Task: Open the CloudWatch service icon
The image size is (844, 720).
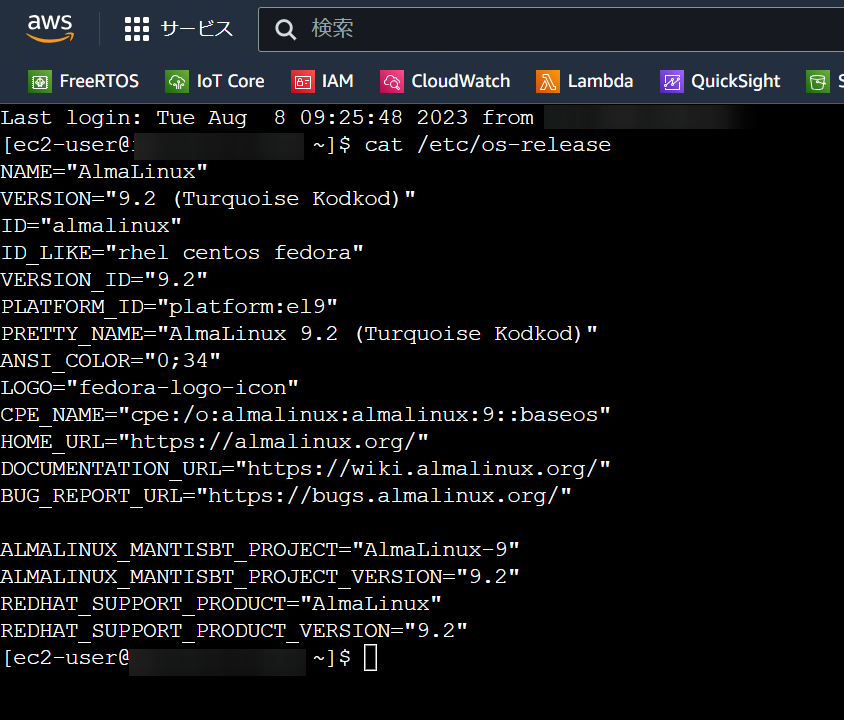Action: coord(390,81)
